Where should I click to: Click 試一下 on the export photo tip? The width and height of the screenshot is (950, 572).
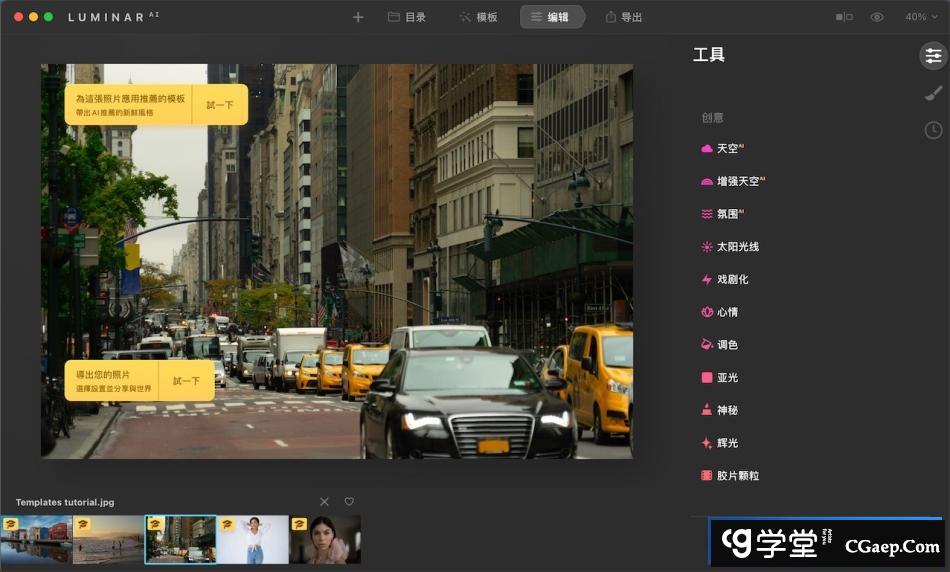point(186,381)
